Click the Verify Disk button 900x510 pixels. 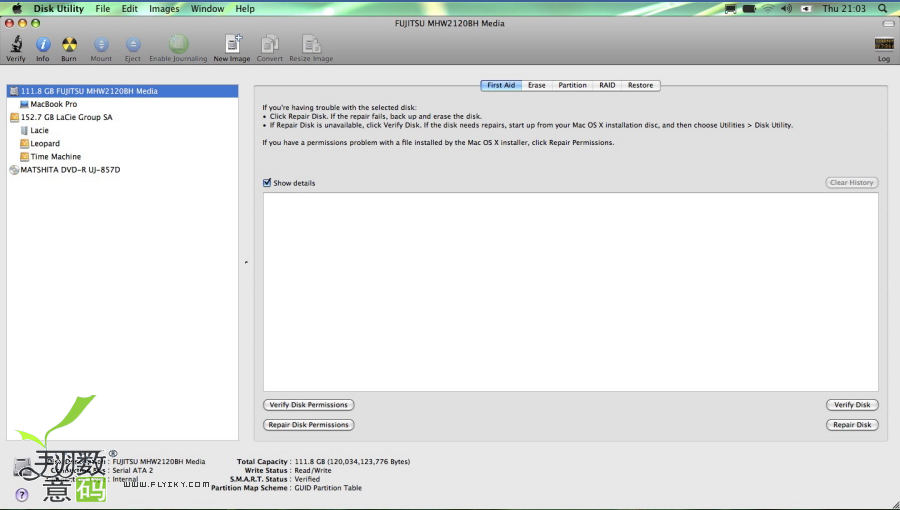coord(852,405)
